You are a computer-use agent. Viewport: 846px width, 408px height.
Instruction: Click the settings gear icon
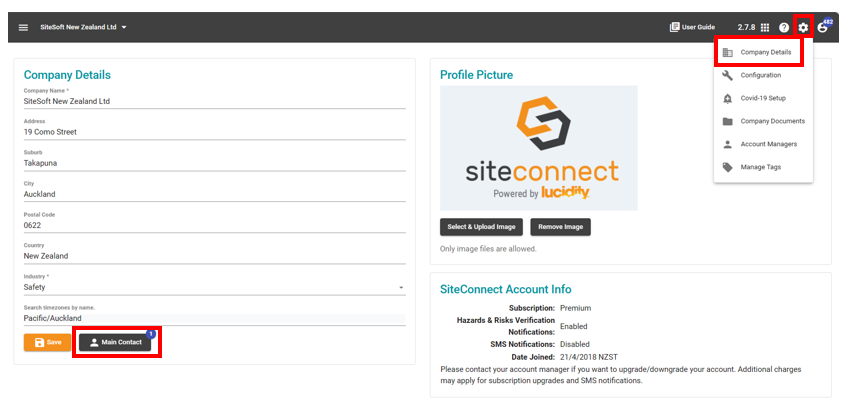click(x=803, y=28)
